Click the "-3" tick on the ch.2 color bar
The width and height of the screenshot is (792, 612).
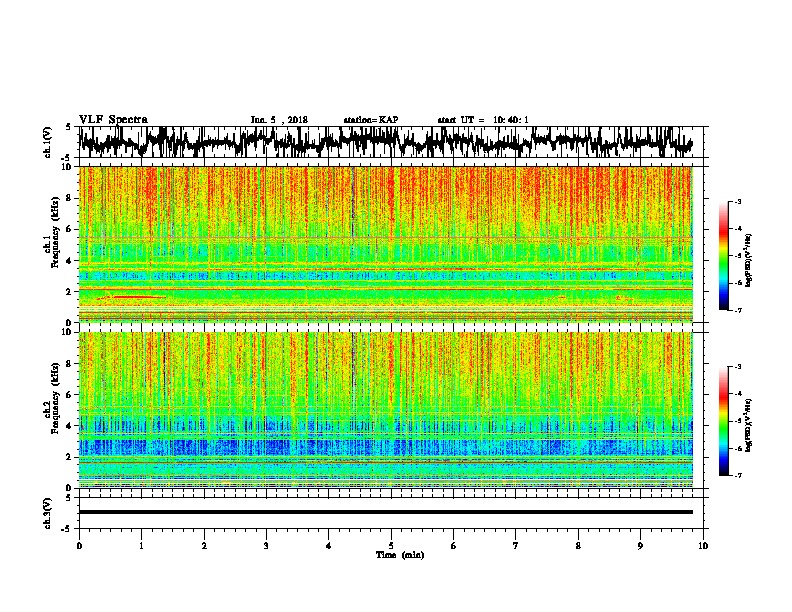(738, 367)
